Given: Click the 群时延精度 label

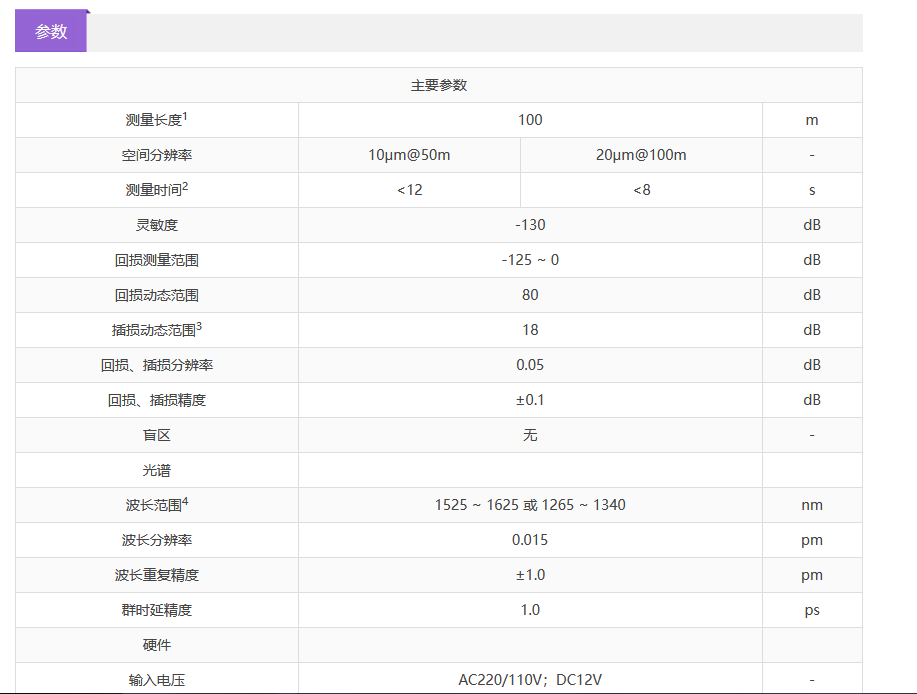Looking at the screenshot, I should pos(156,610).
